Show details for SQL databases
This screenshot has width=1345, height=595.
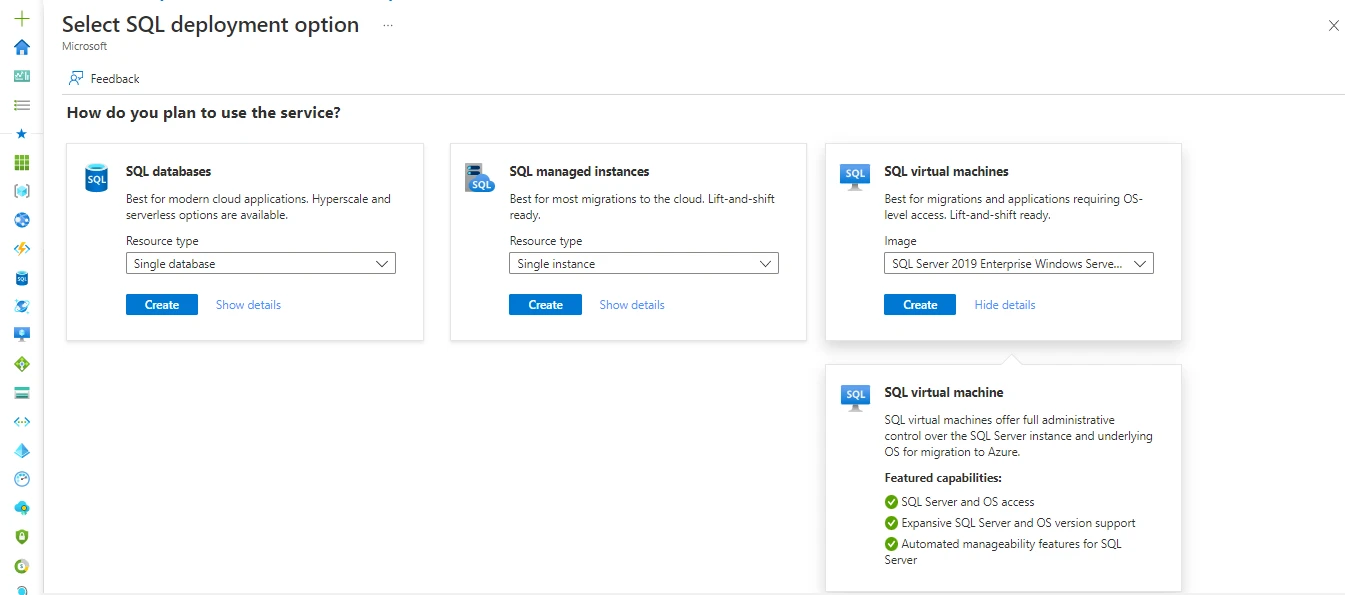(x=248, y=304)
